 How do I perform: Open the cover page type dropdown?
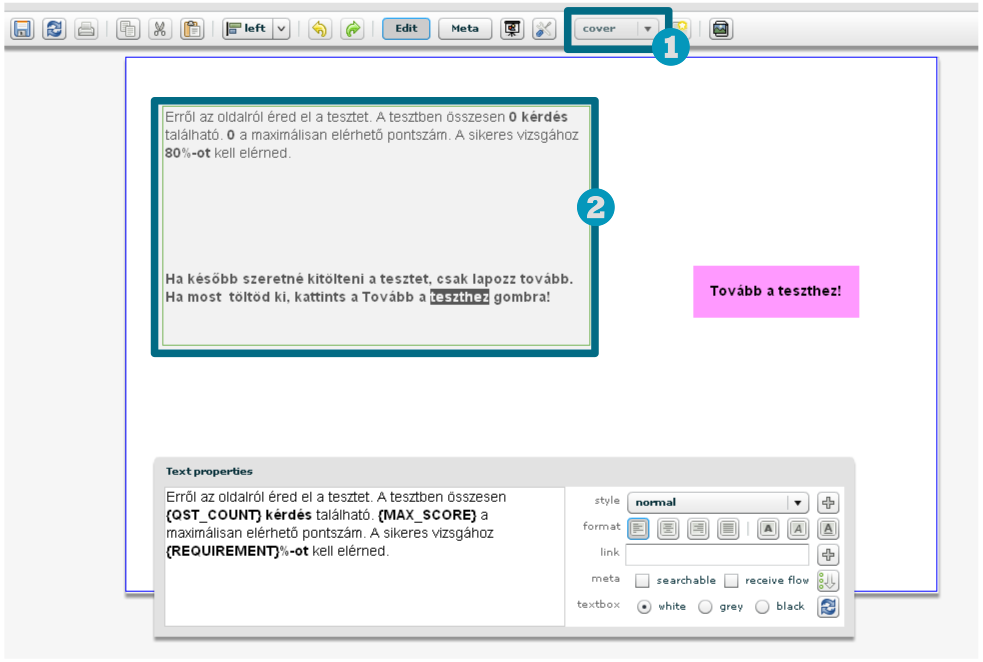648,29
